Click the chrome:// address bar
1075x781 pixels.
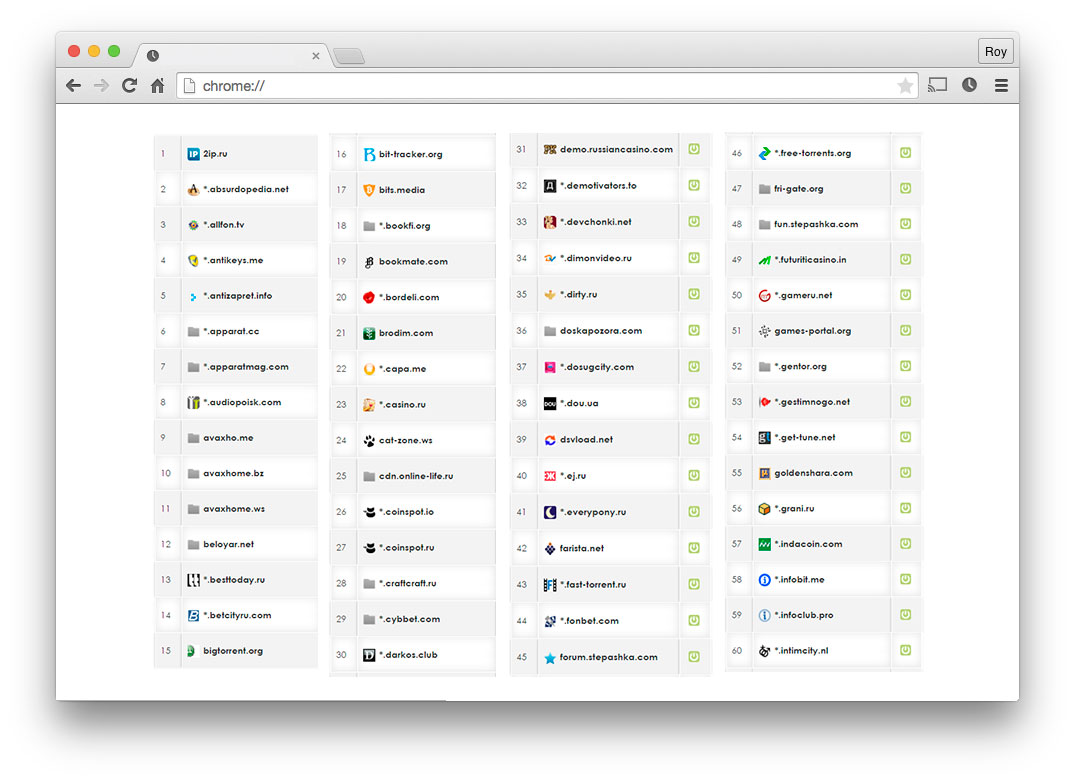click(x=547, y=86)
